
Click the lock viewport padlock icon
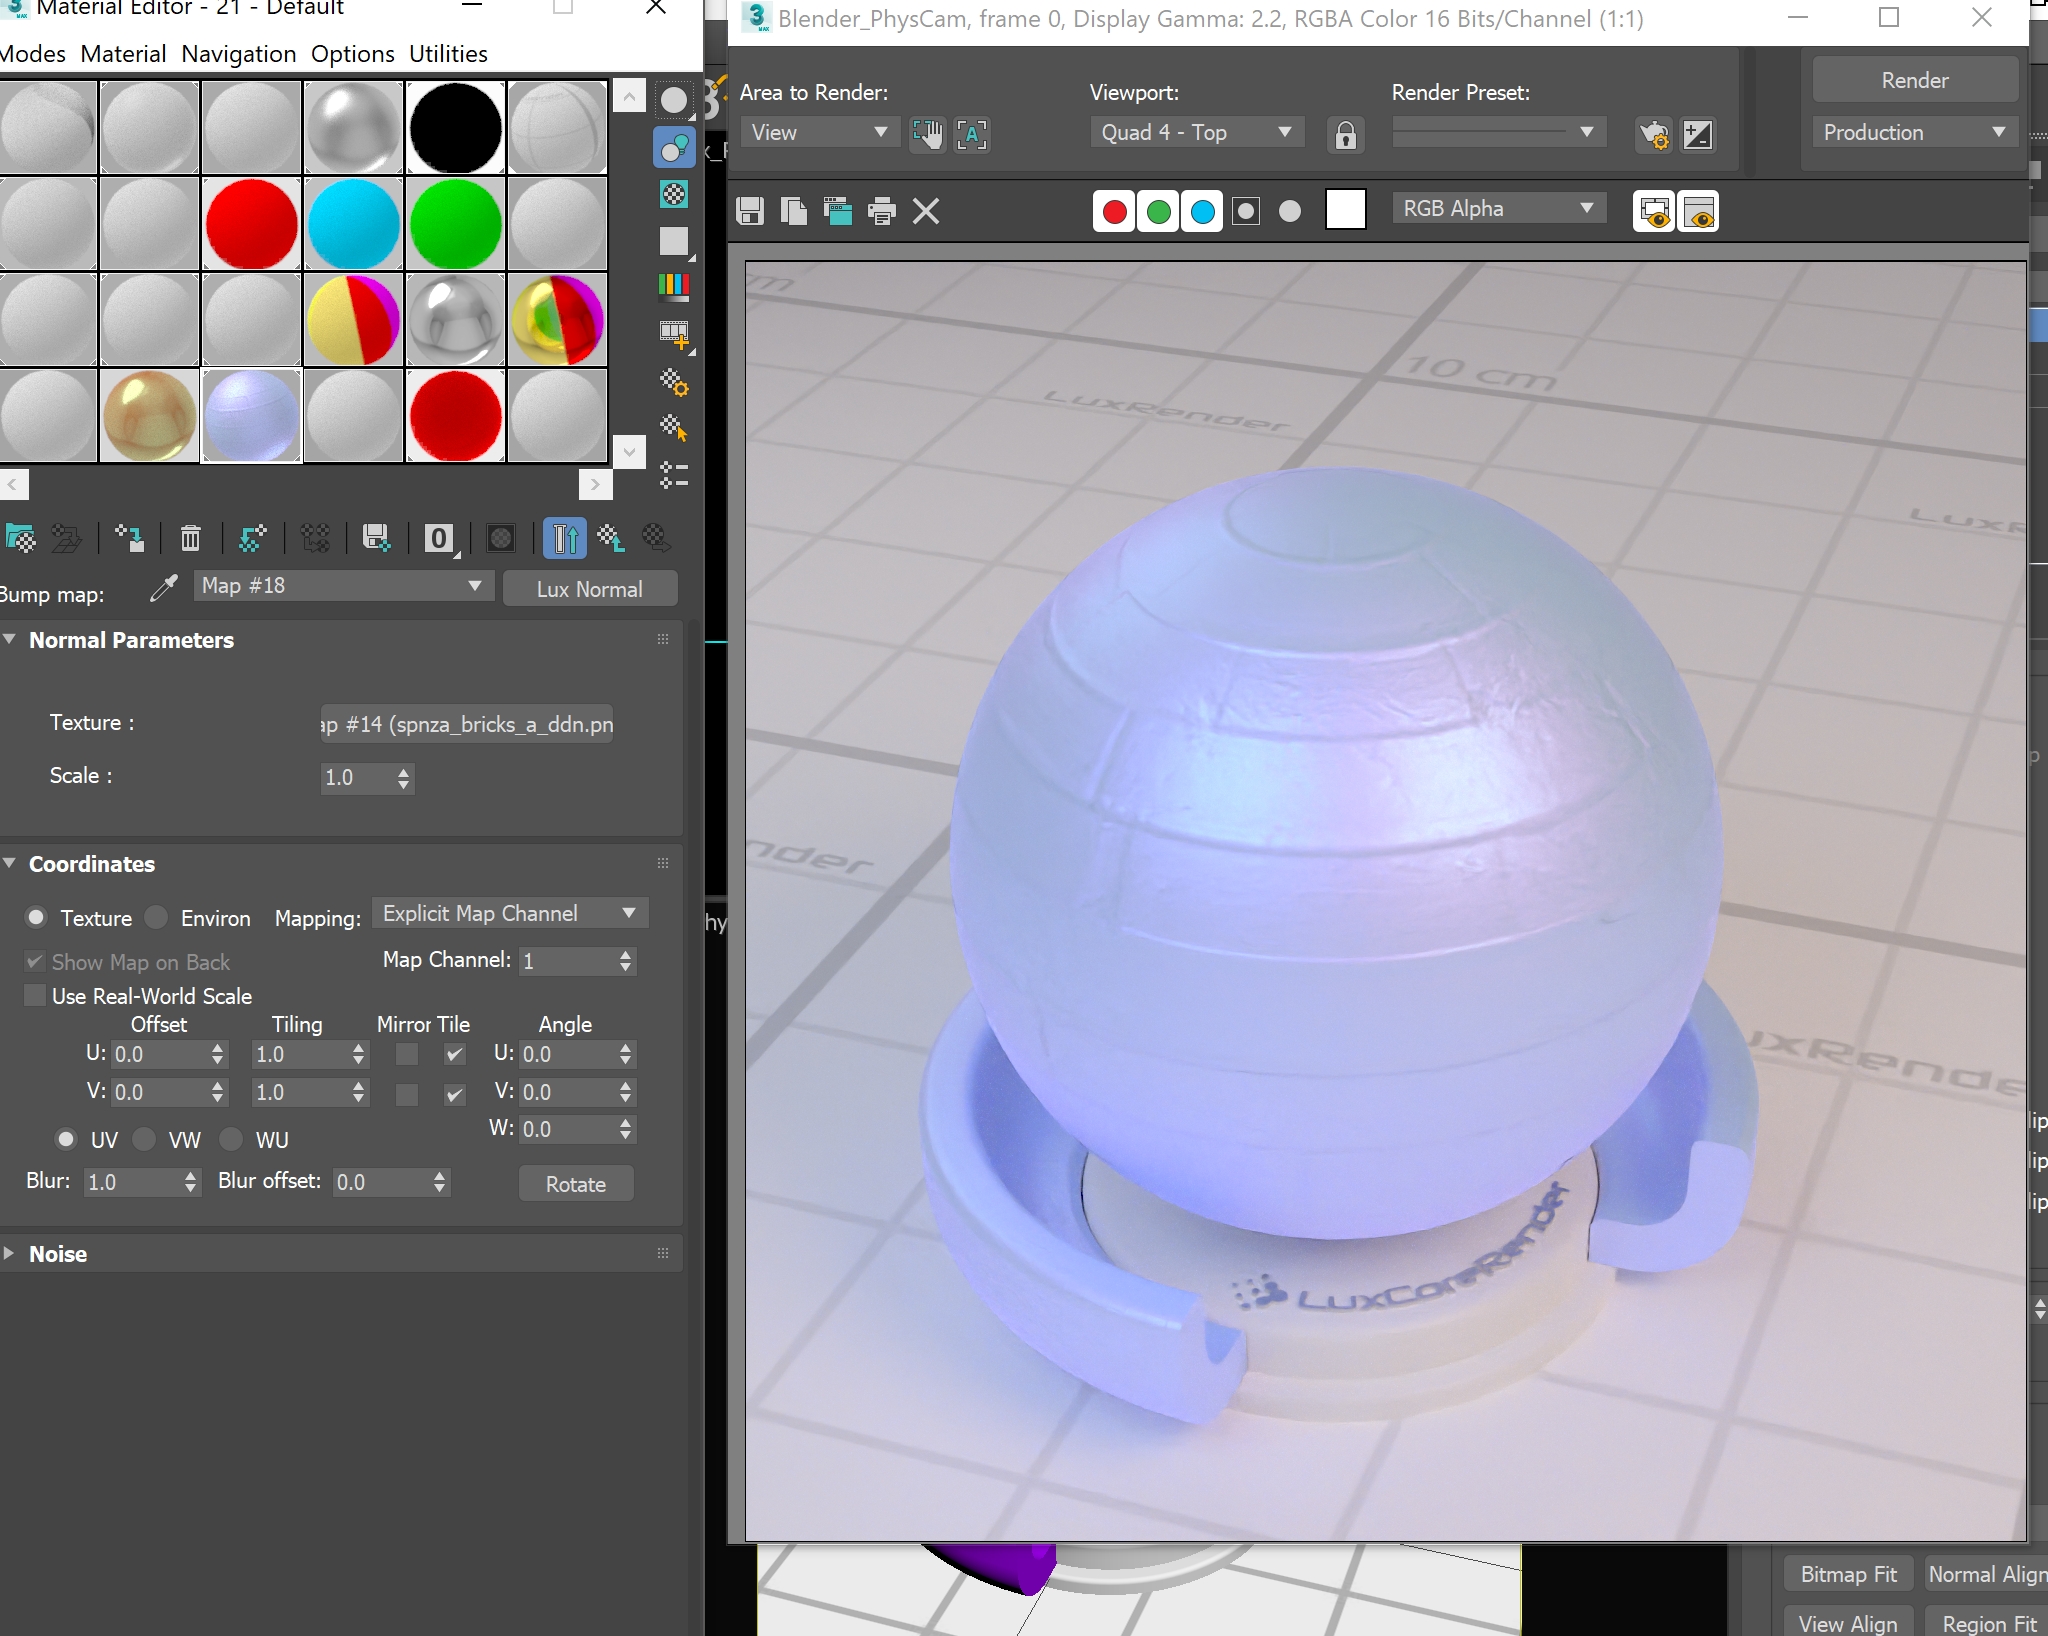(x=1346, y=134)
